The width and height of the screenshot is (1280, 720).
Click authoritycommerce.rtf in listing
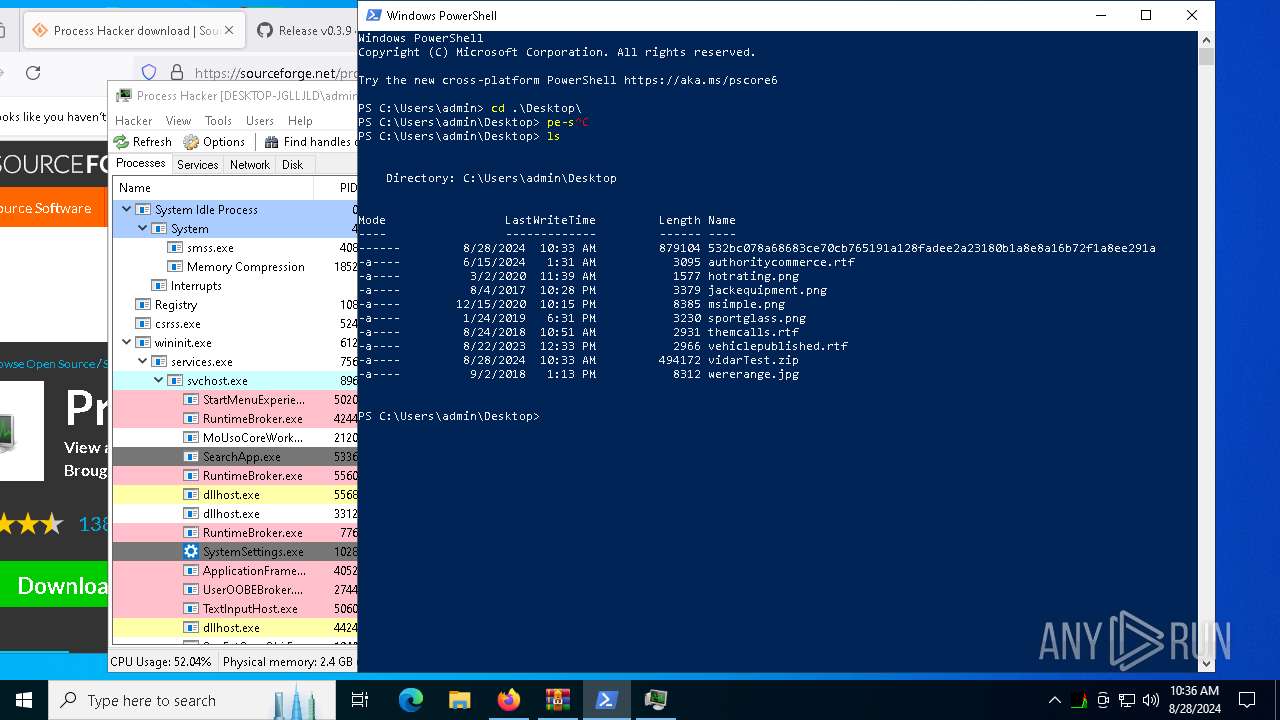pyautogui.click(x=781, y=262)
